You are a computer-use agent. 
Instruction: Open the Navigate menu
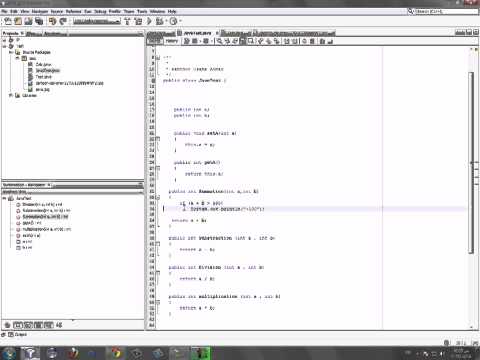point(40,11)
